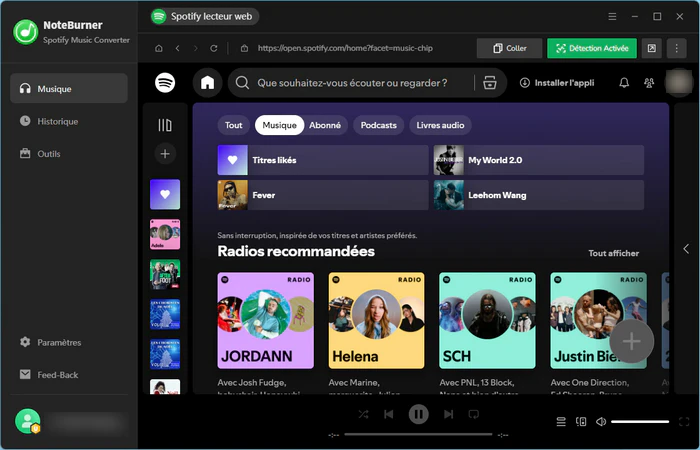Open the JORDANN radio card
Screen dimensions: 700x450
[266, 321]
